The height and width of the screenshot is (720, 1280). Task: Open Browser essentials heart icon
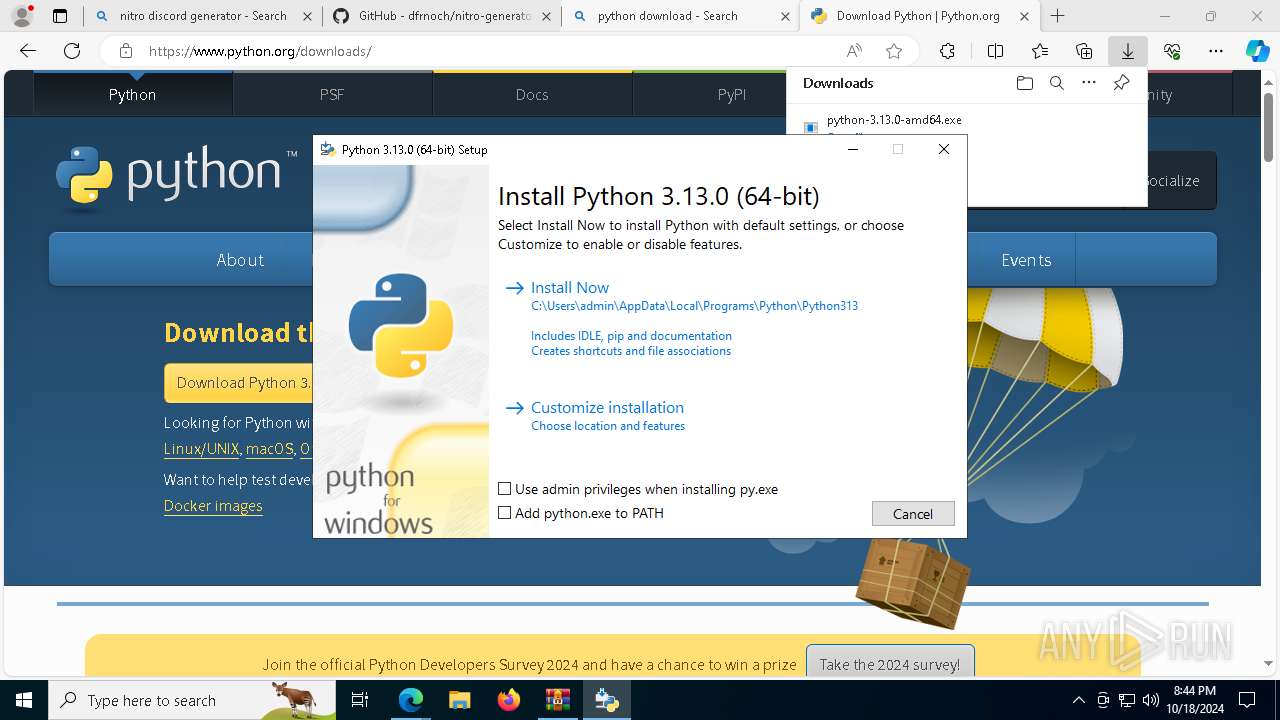(1172, 51)
